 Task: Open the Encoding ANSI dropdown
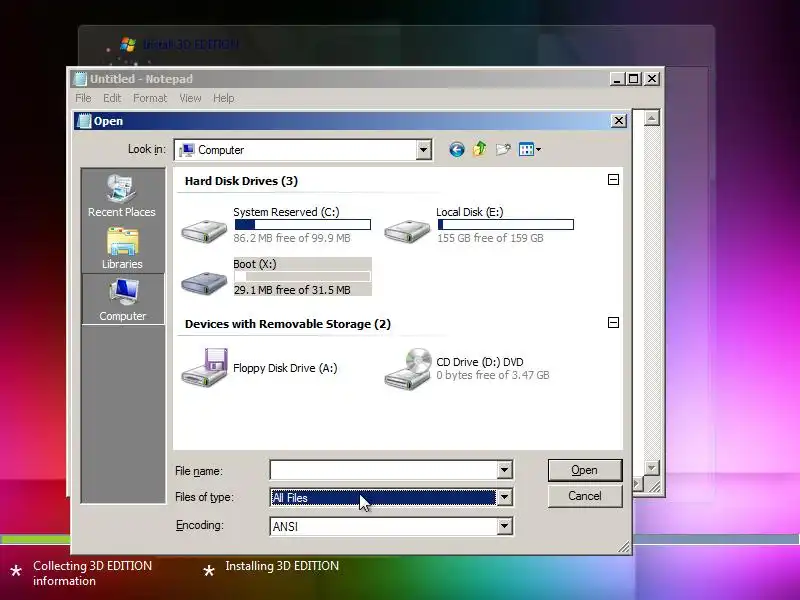505,526
